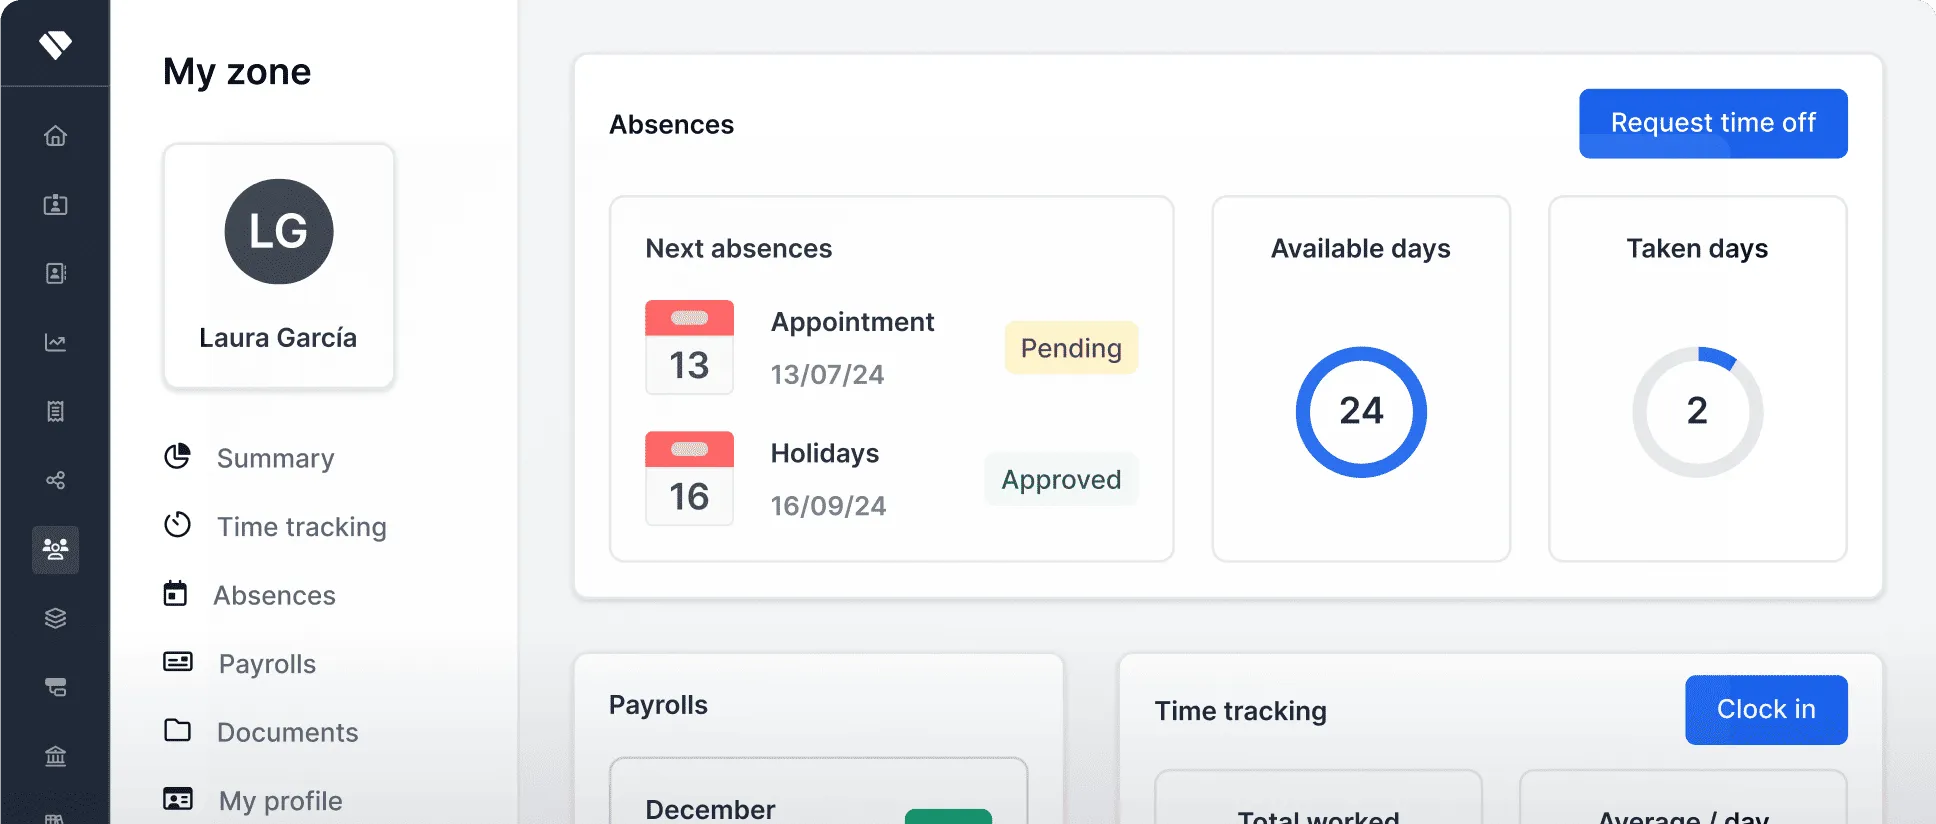
Task: Open My profile in My zone menu
Action: click(281, 801)
